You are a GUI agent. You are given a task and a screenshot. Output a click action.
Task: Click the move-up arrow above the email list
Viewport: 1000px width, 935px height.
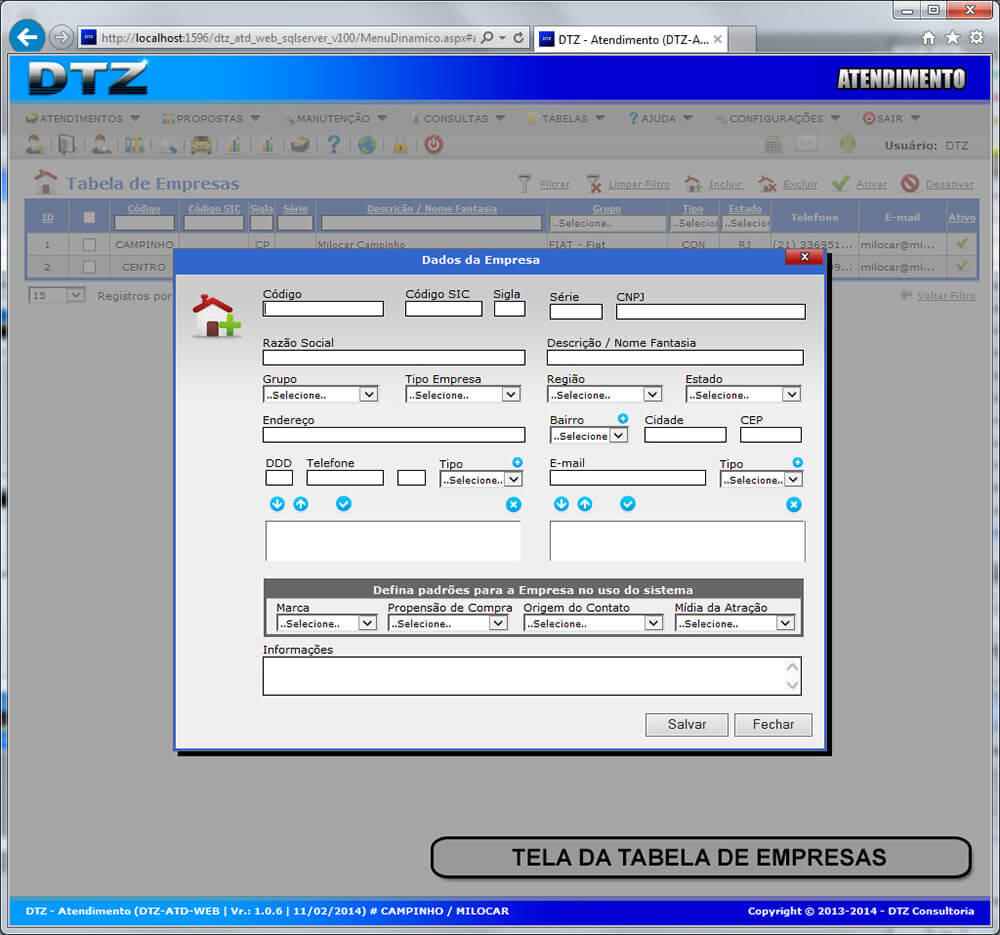(585, 504)
